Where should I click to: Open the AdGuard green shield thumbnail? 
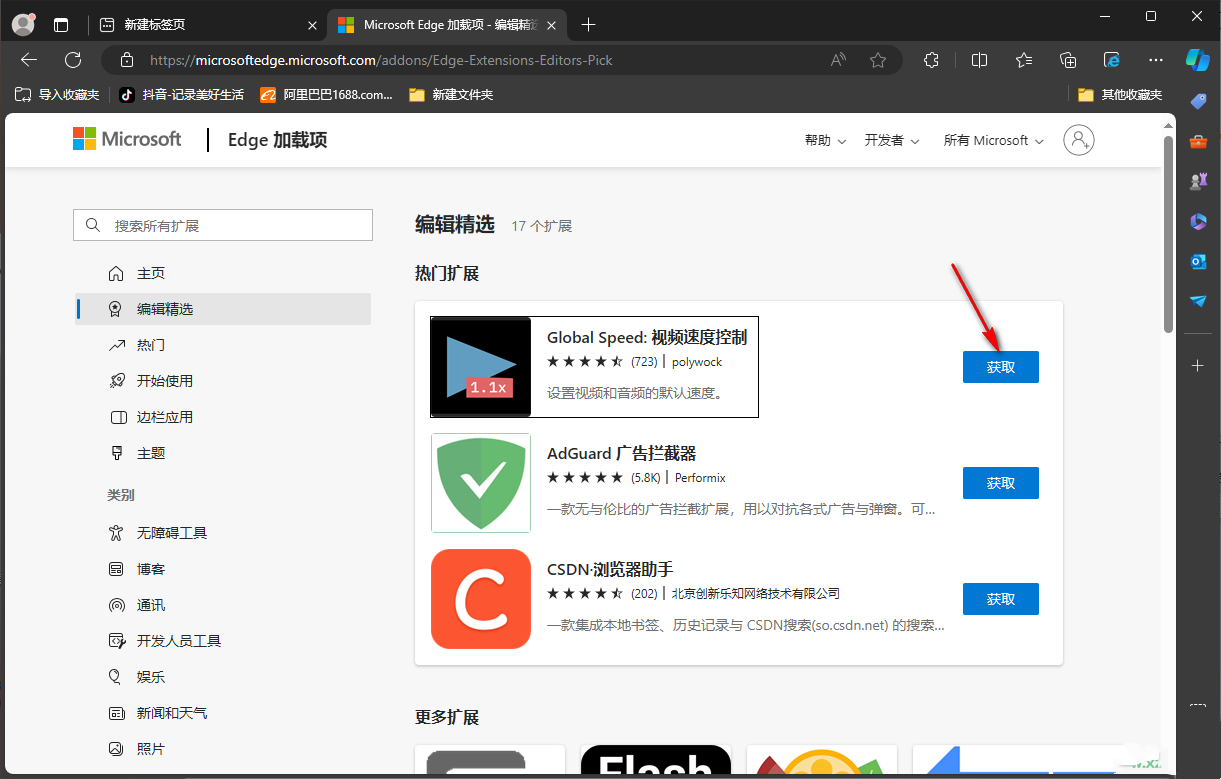pos(481,483)
